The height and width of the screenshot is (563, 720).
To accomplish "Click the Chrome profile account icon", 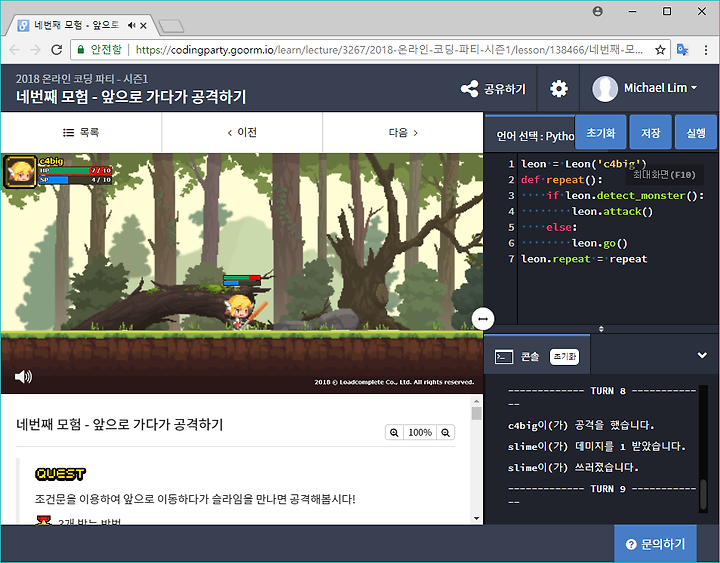I will tap(597, 11).
